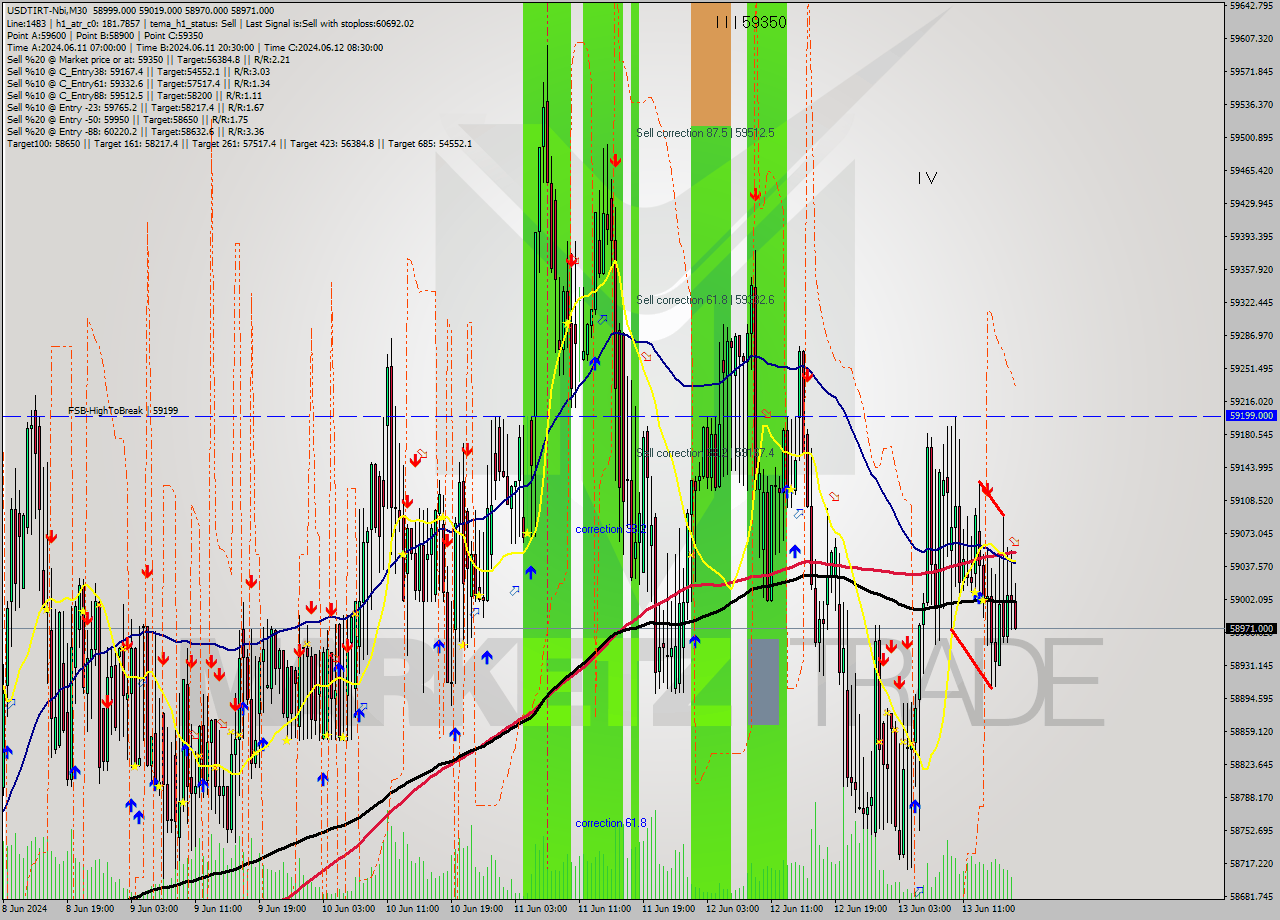The image size is (1280, 920).
Task: Click the '9 Jun 03:00' time axis label
Action: pos(154,909)
